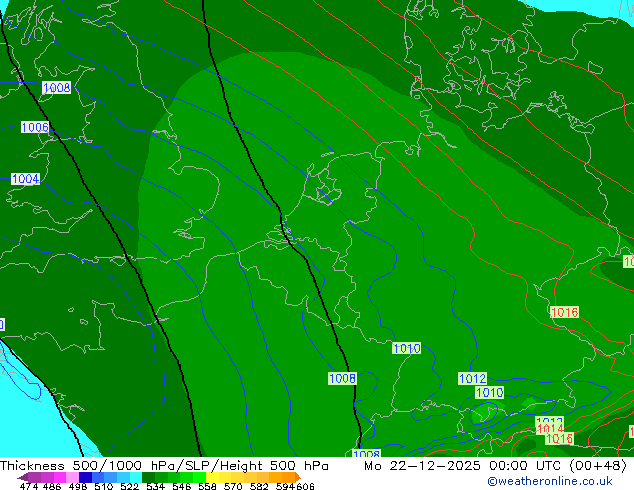Pick the dark blue legend swatch above 498
This screenshot has height=490, width=634.
(x=85, y=477)
